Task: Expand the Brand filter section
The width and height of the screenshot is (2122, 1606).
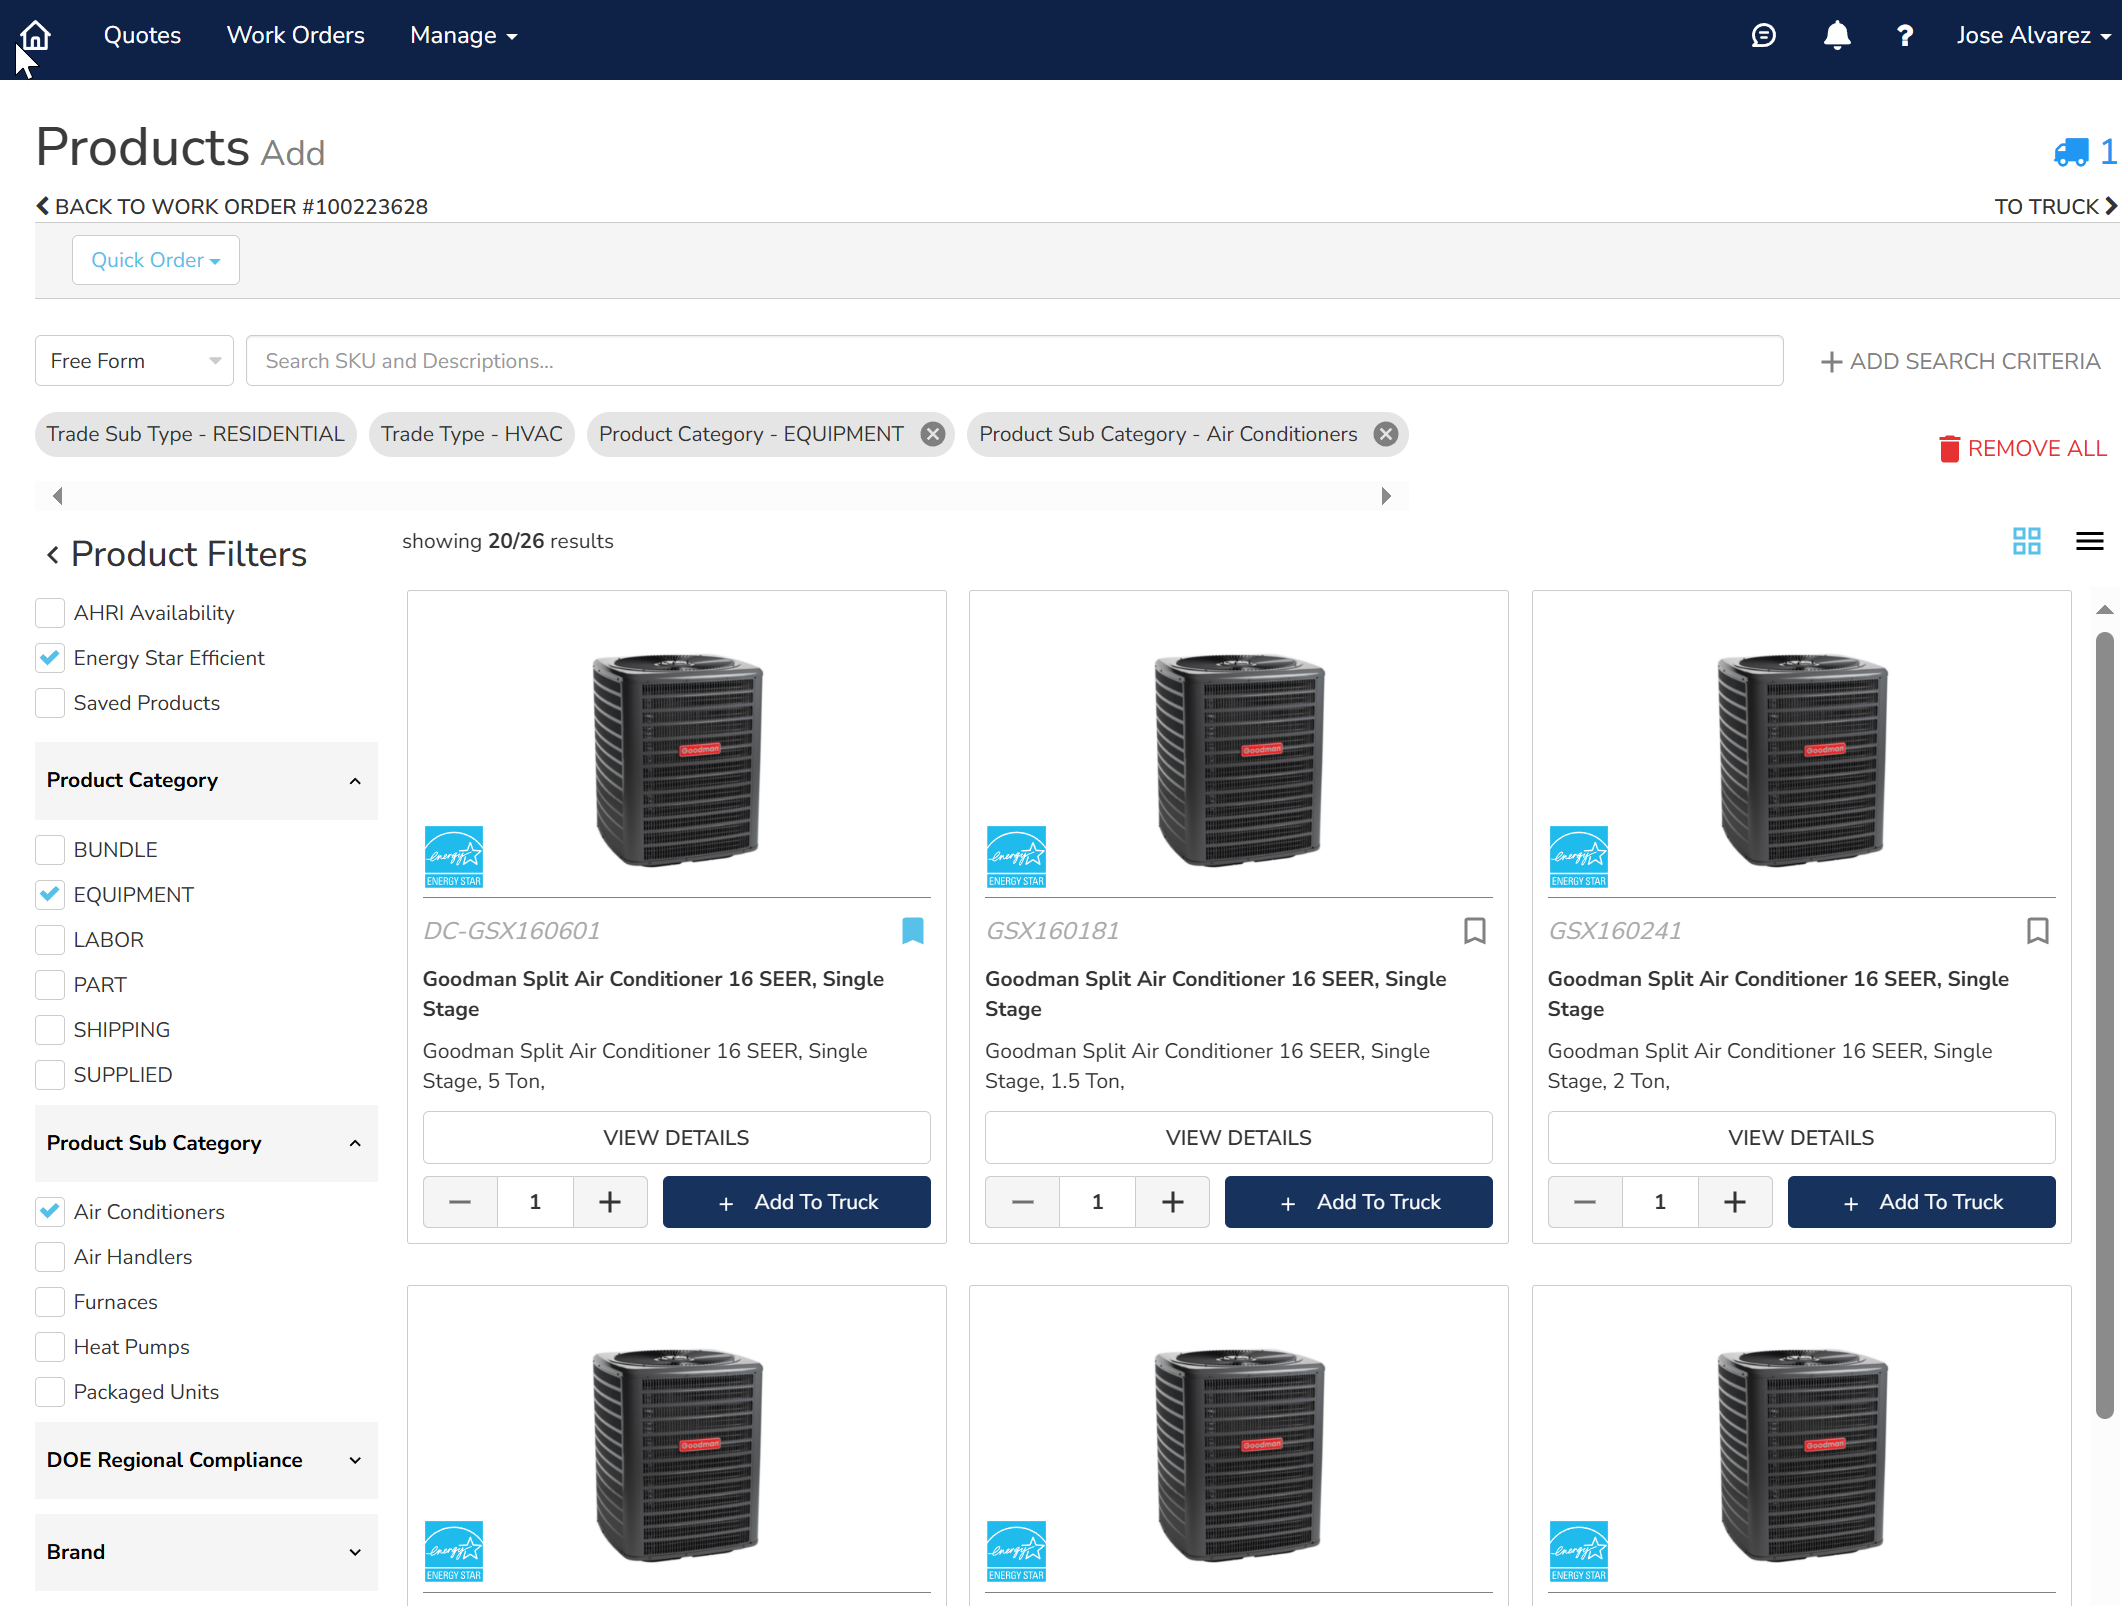Action: [x=206, y=1553]
